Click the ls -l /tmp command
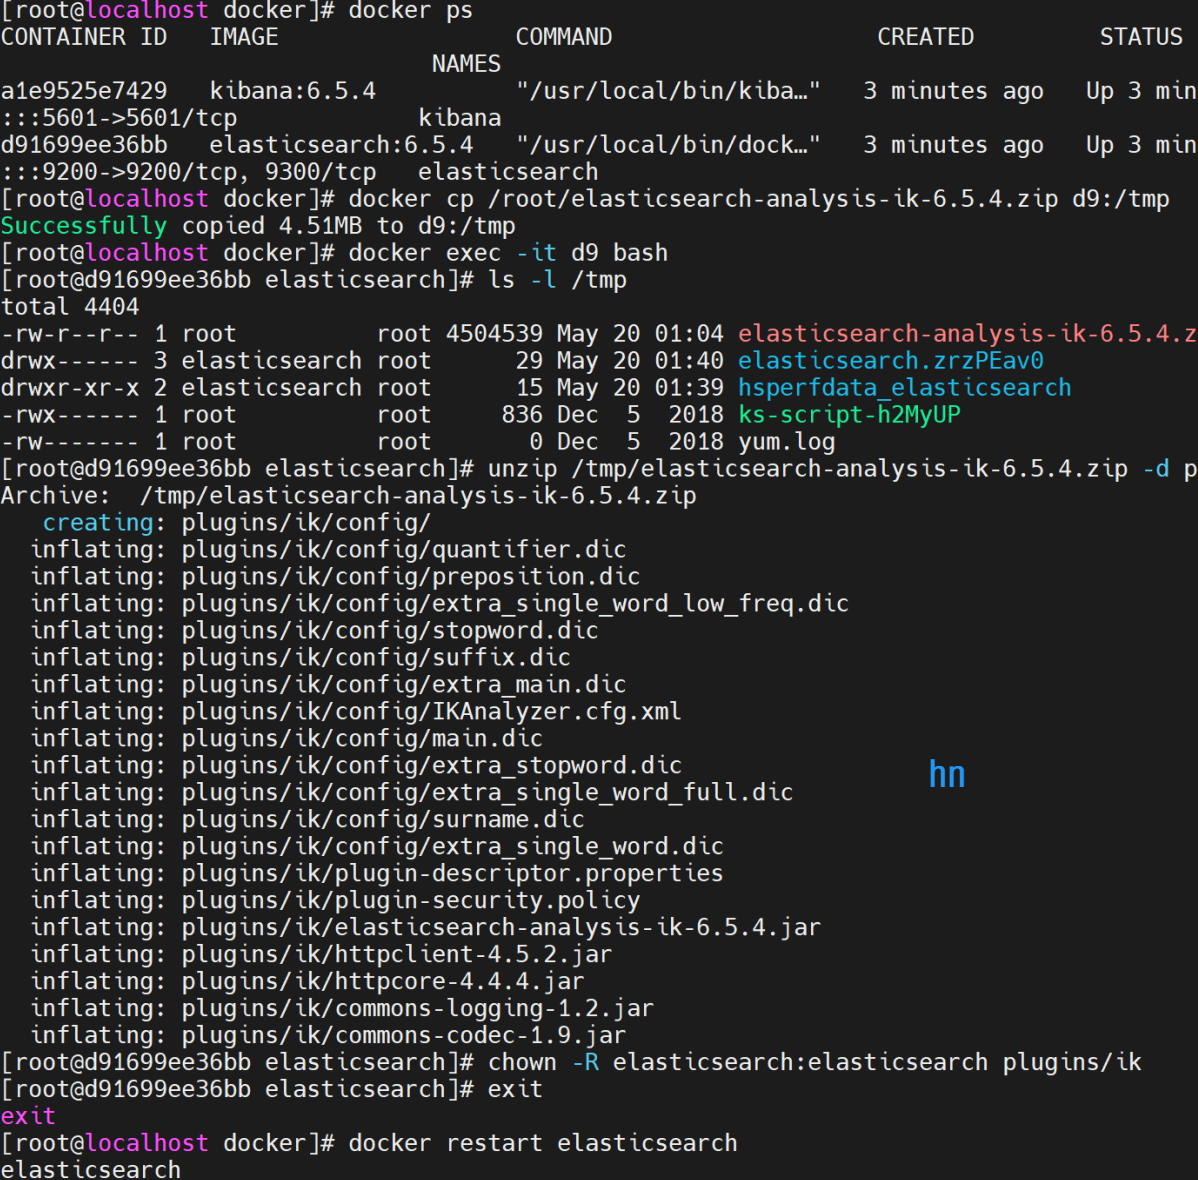The width and height of the screenshot is (1198, 1180). (x=557, y=280)
